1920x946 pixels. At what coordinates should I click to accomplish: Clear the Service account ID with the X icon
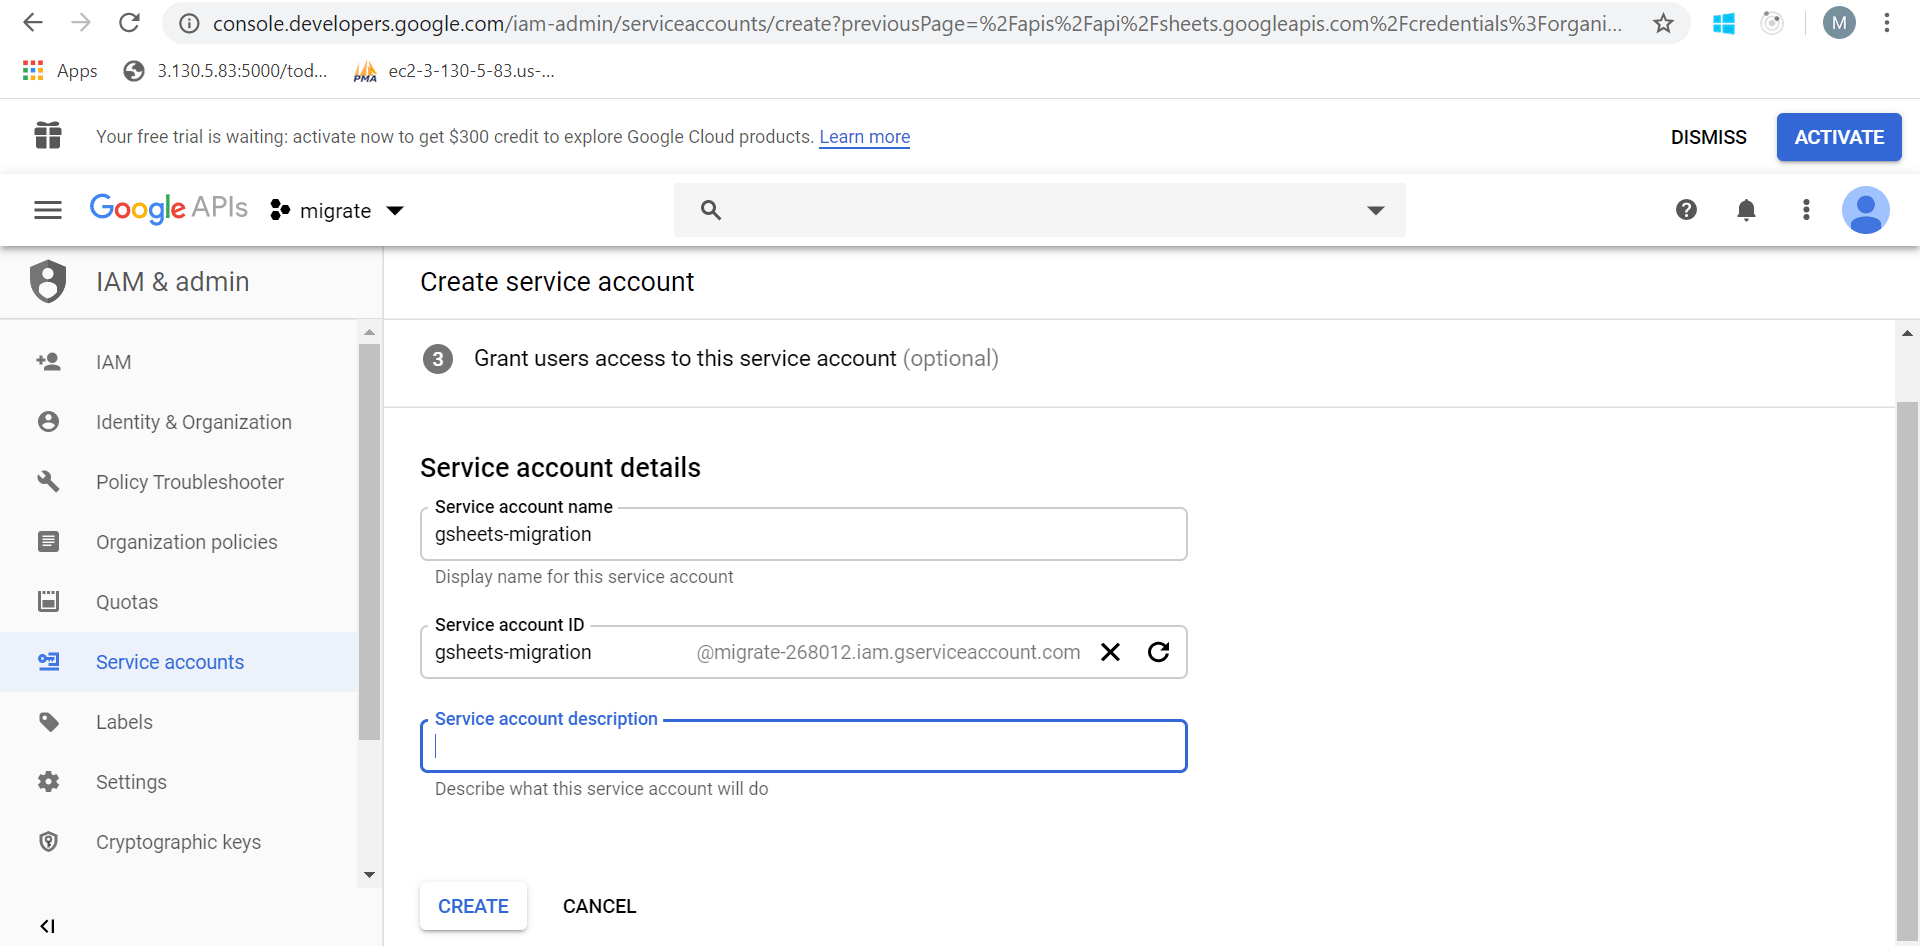[1110, 652]
